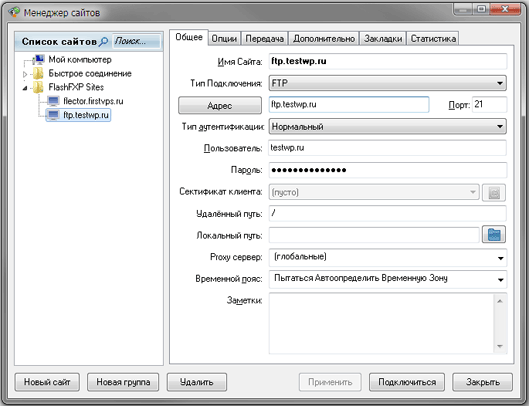
Task: Switch to the Передача tab
Action: (x=264, y=39)
